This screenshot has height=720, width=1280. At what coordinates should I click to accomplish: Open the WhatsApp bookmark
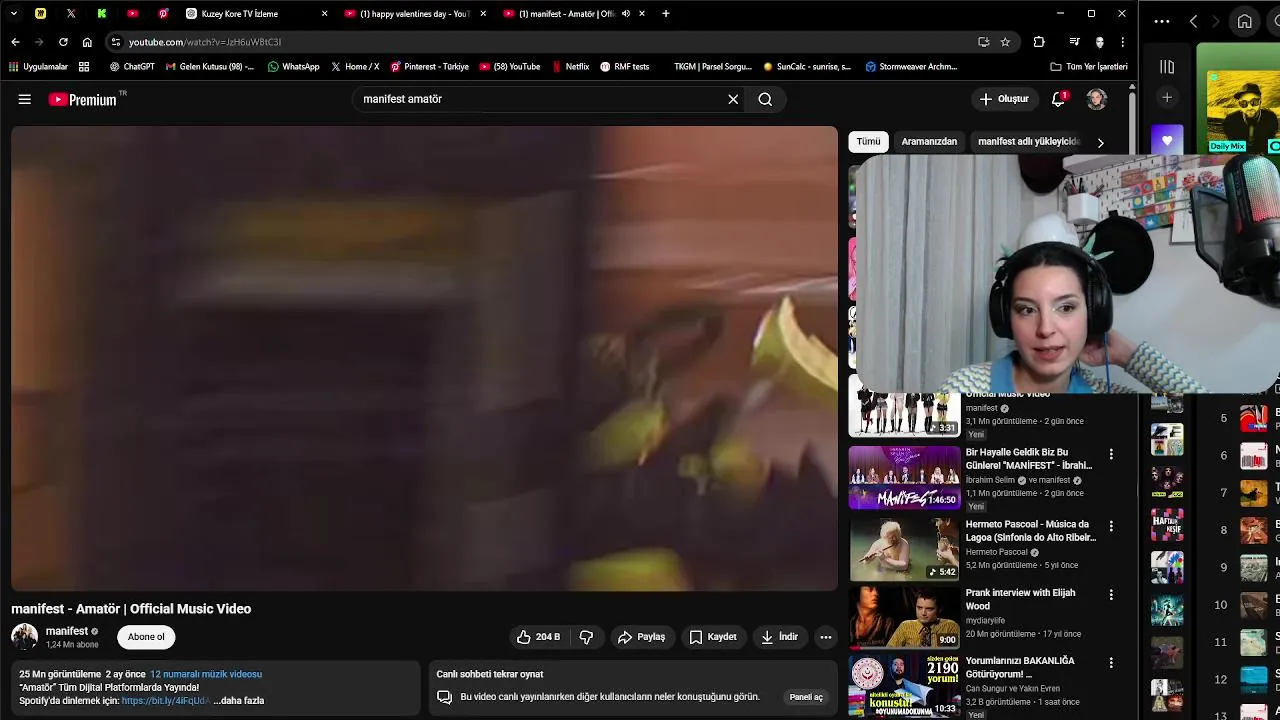pos(293,67)
